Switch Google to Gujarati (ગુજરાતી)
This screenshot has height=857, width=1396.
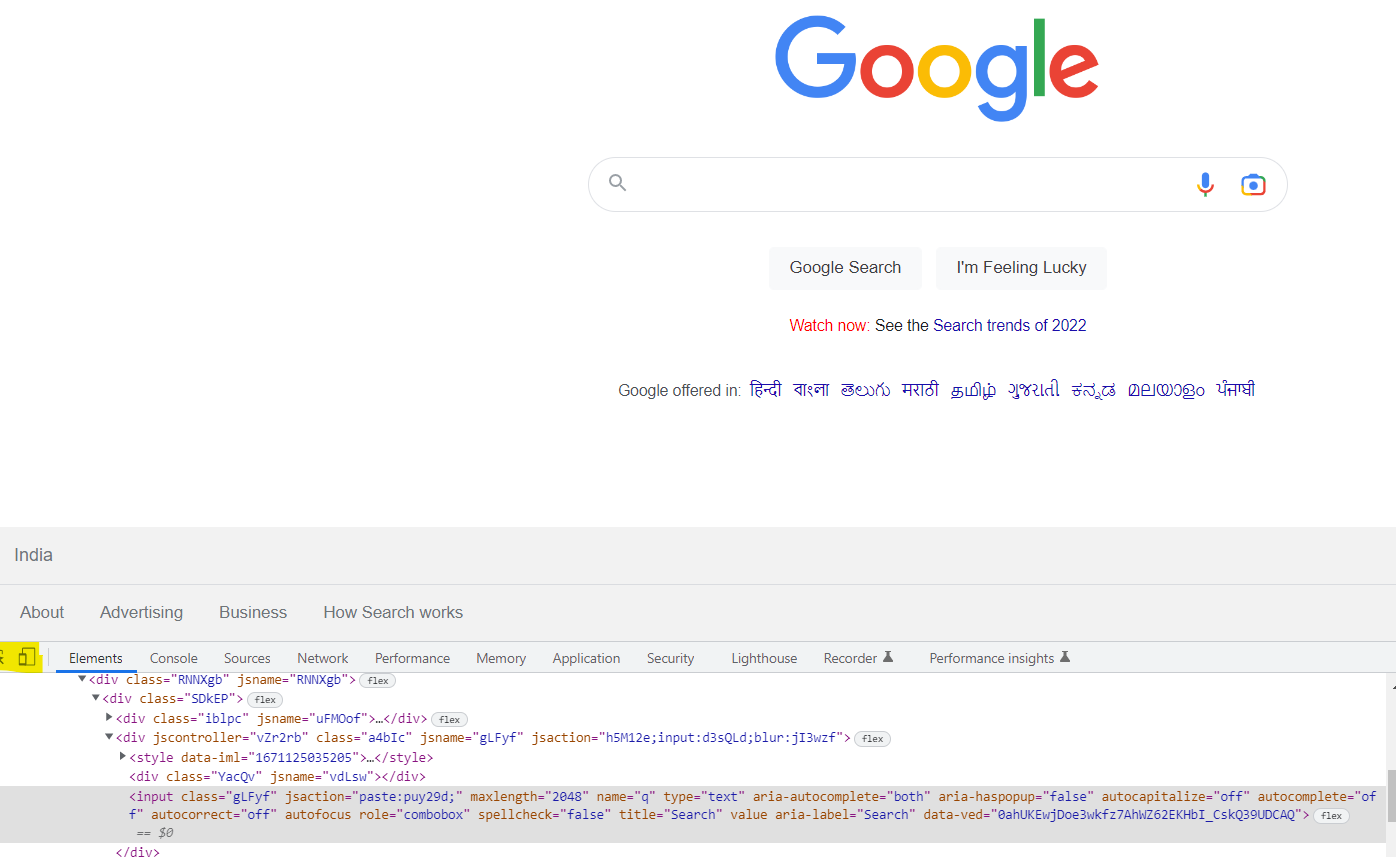click(1033, 390)
